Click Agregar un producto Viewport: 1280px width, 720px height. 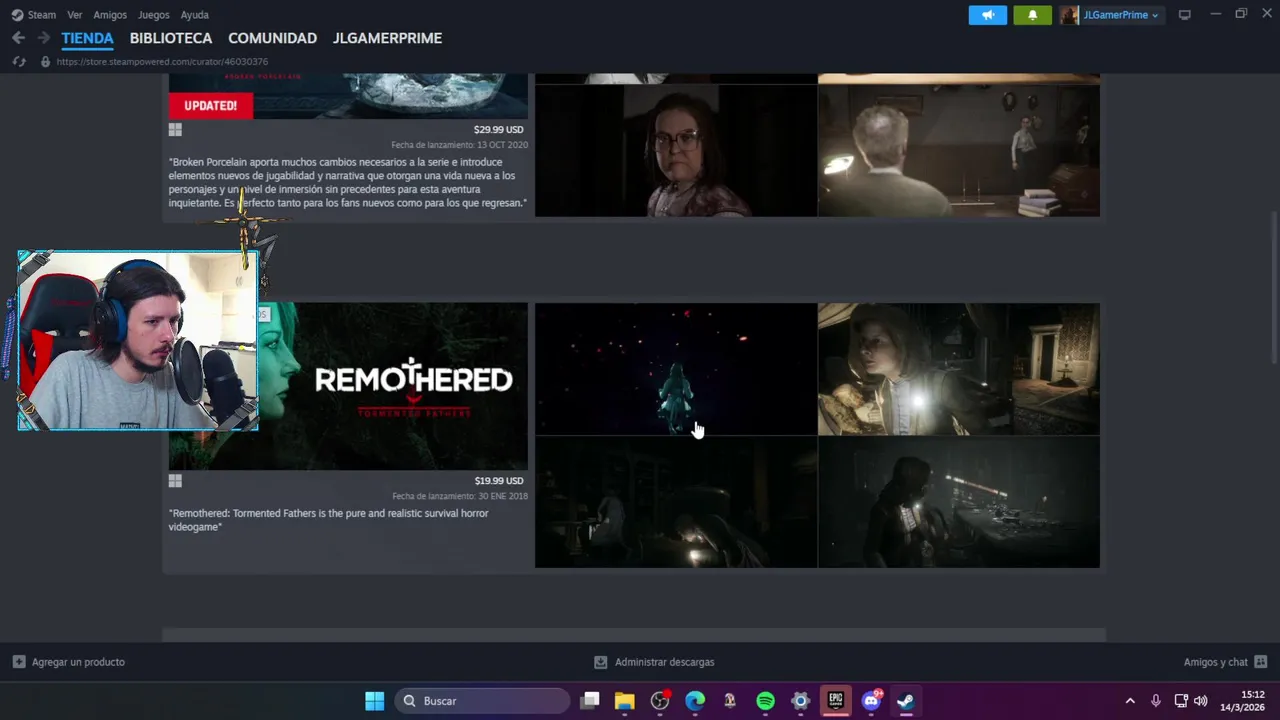point(69,662)
